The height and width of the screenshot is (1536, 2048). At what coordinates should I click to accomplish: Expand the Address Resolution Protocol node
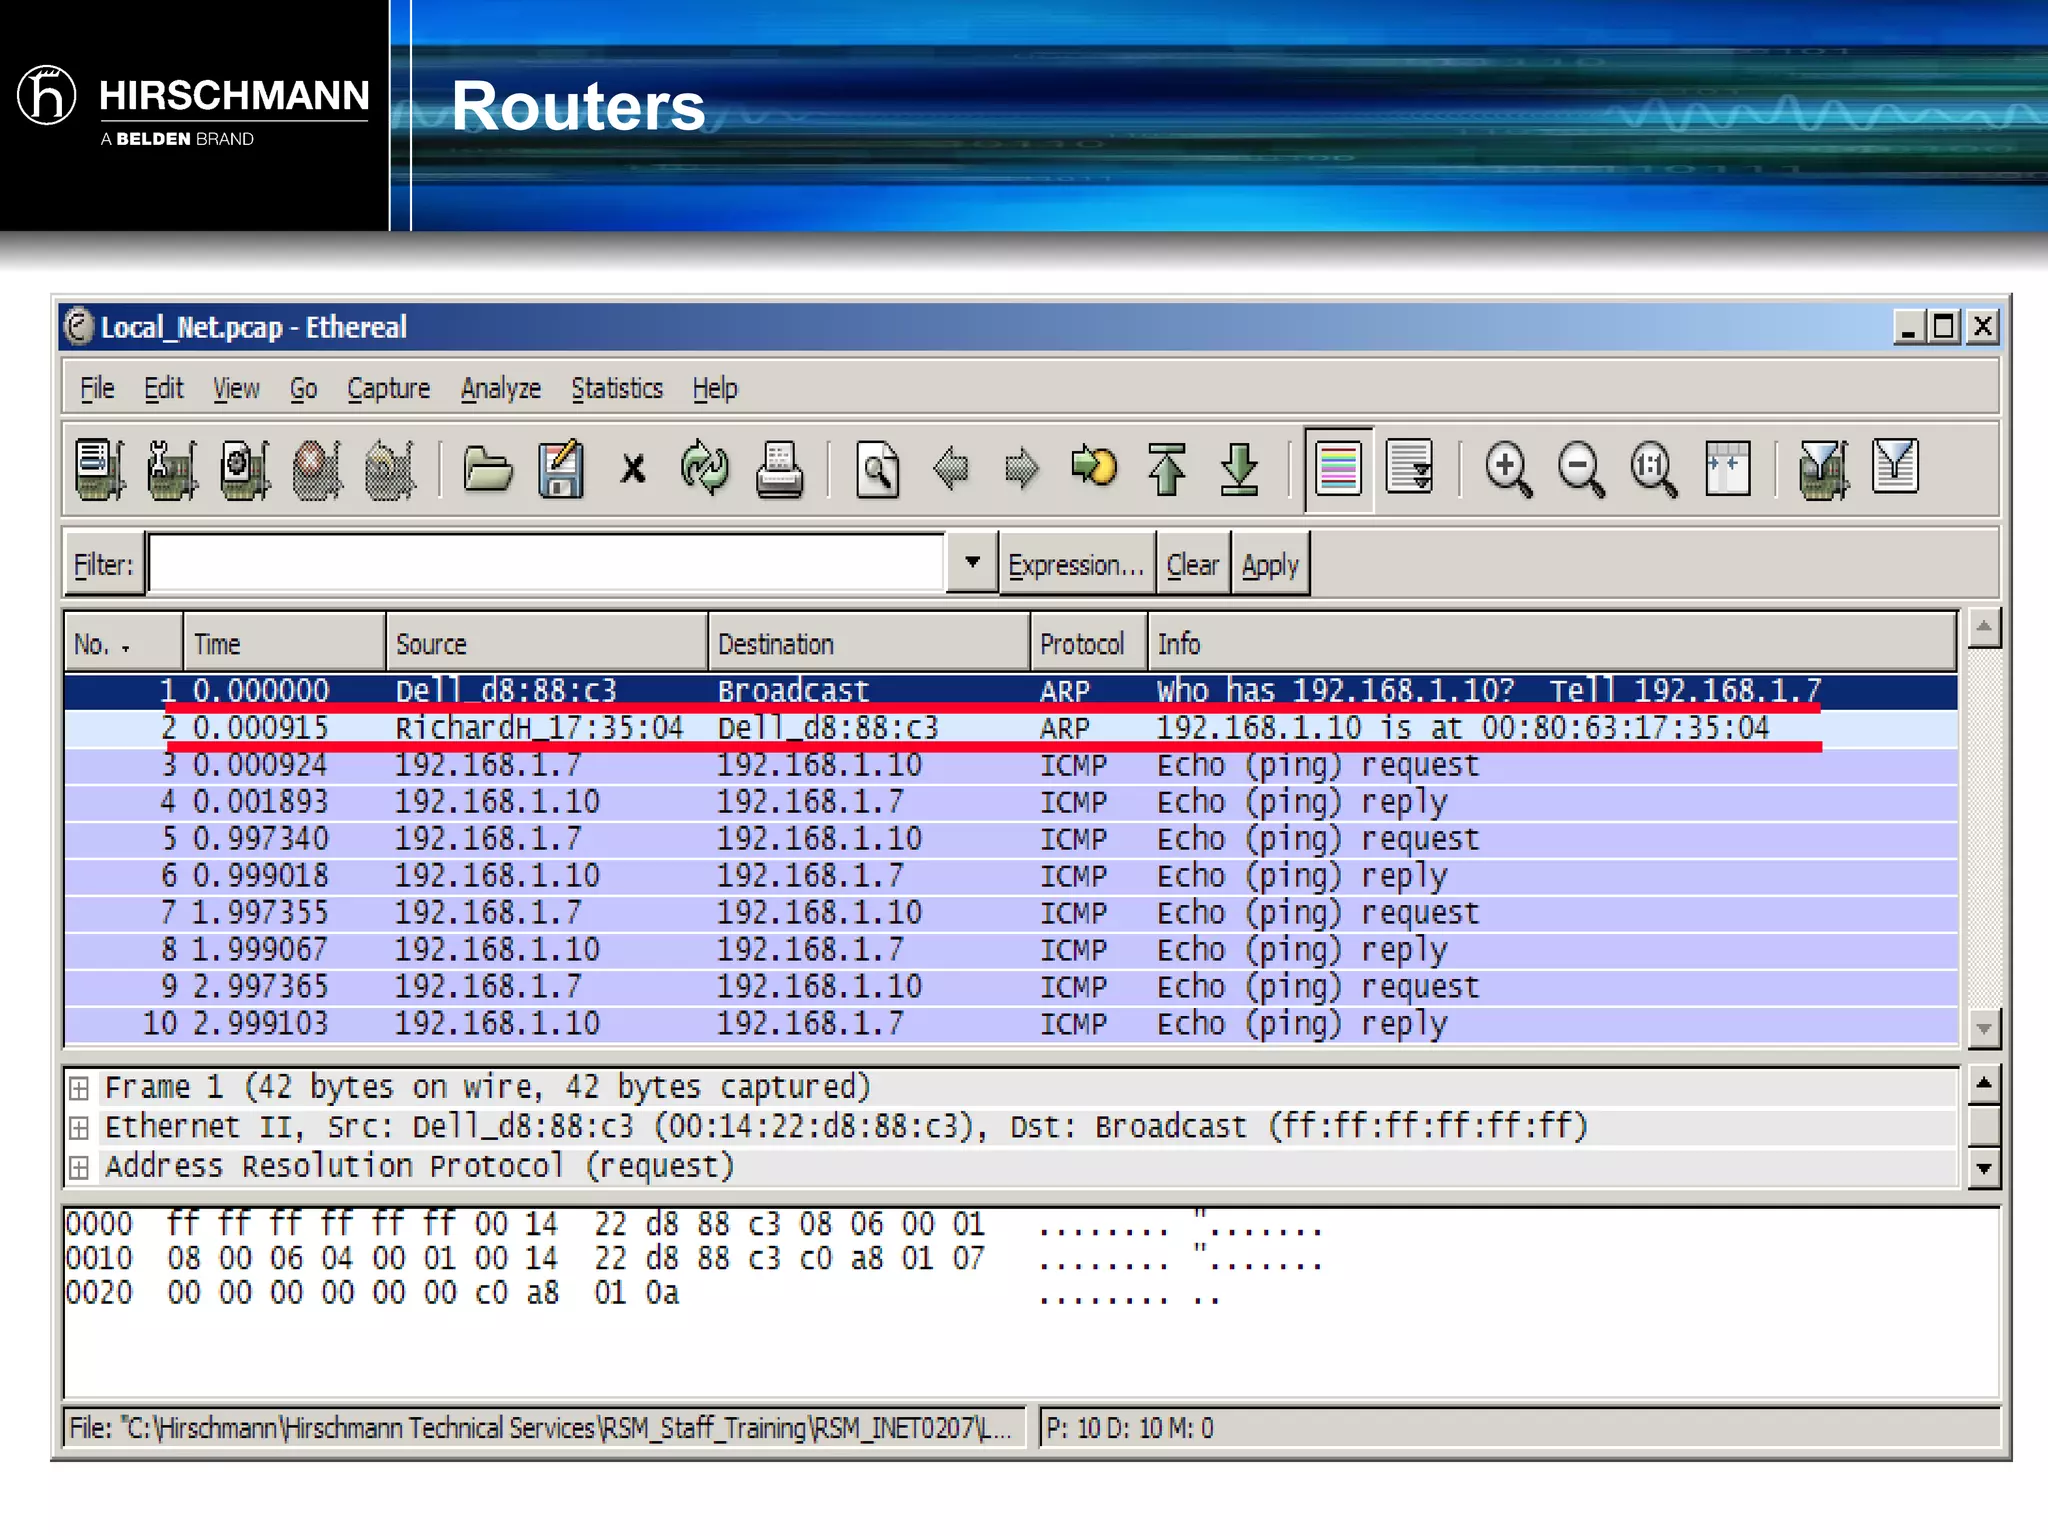pyautogui.click(x=79, y=1167)
